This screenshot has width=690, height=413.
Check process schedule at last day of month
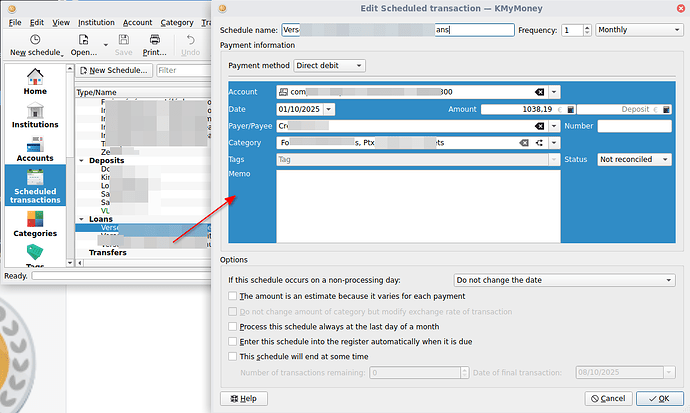pyautogui.click(x=234, y=326)
